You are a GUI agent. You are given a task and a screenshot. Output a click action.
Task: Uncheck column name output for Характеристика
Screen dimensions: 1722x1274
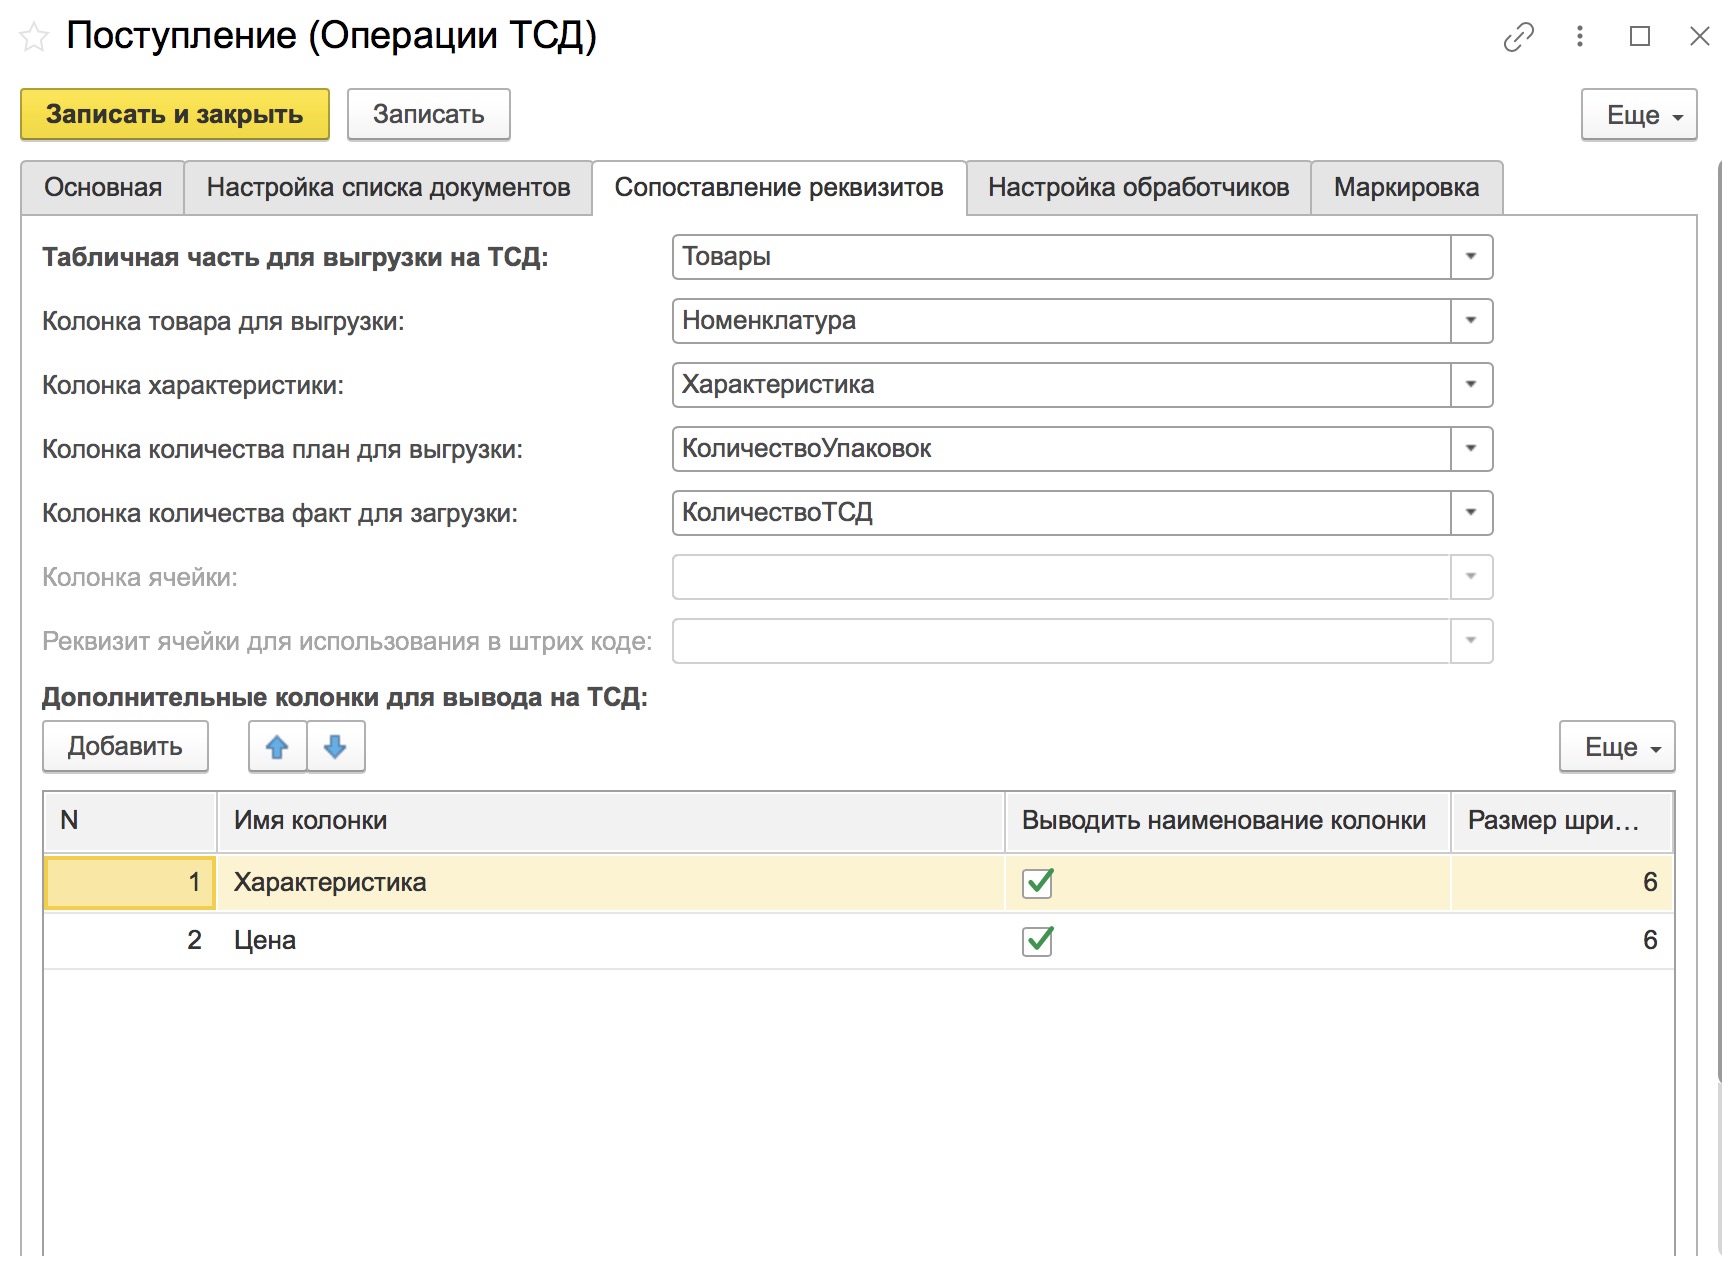coord(1037,882)
